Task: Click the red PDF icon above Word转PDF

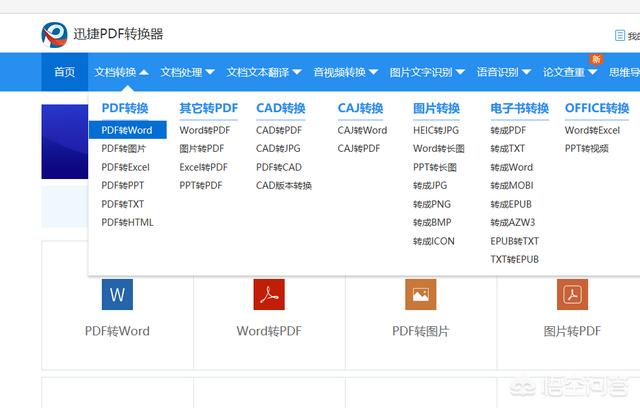Action: [x=269, y=295]
